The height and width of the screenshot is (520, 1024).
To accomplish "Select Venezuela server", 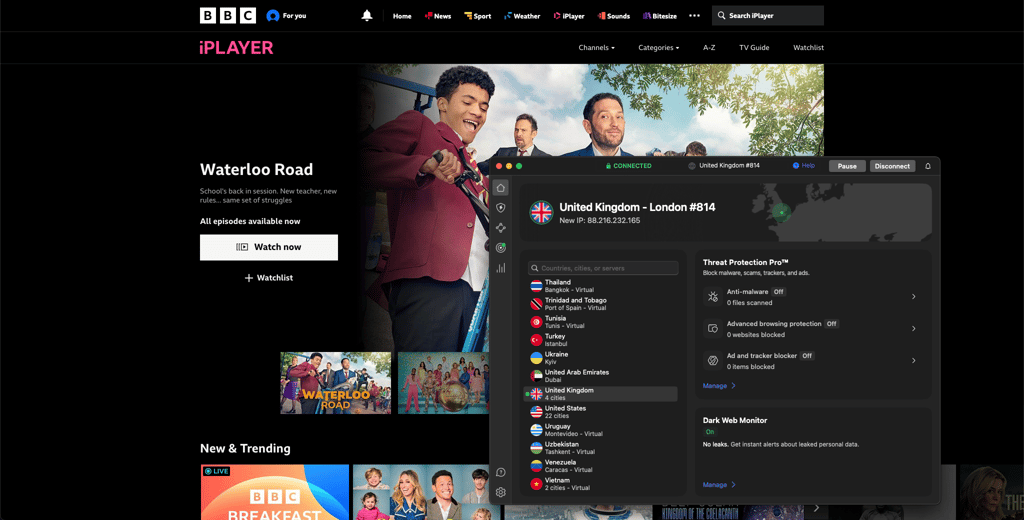I will 601,466.
